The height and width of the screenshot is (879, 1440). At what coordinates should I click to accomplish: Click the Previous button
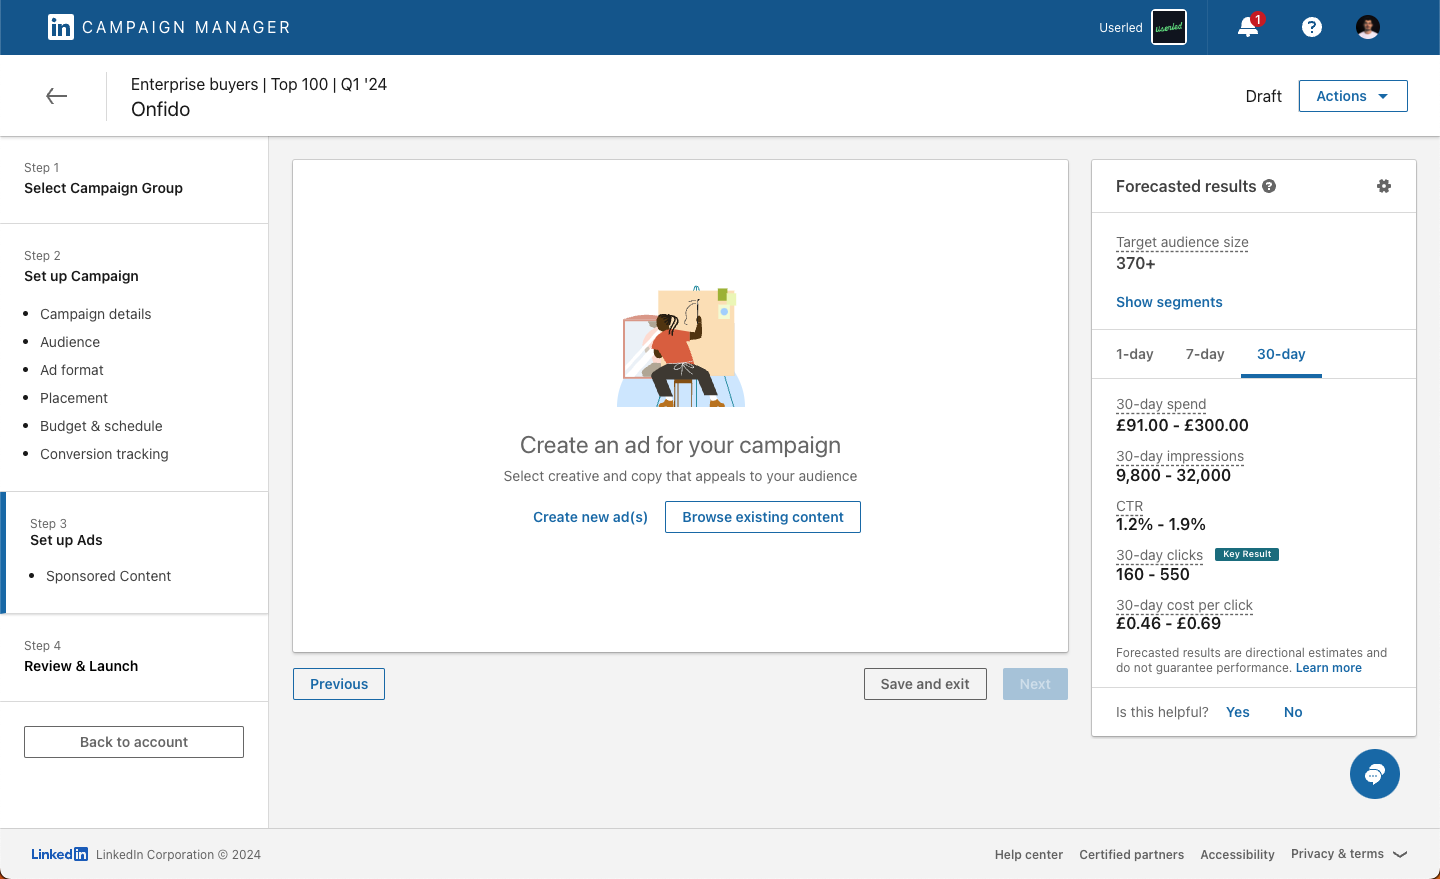(x=339, y=684)
